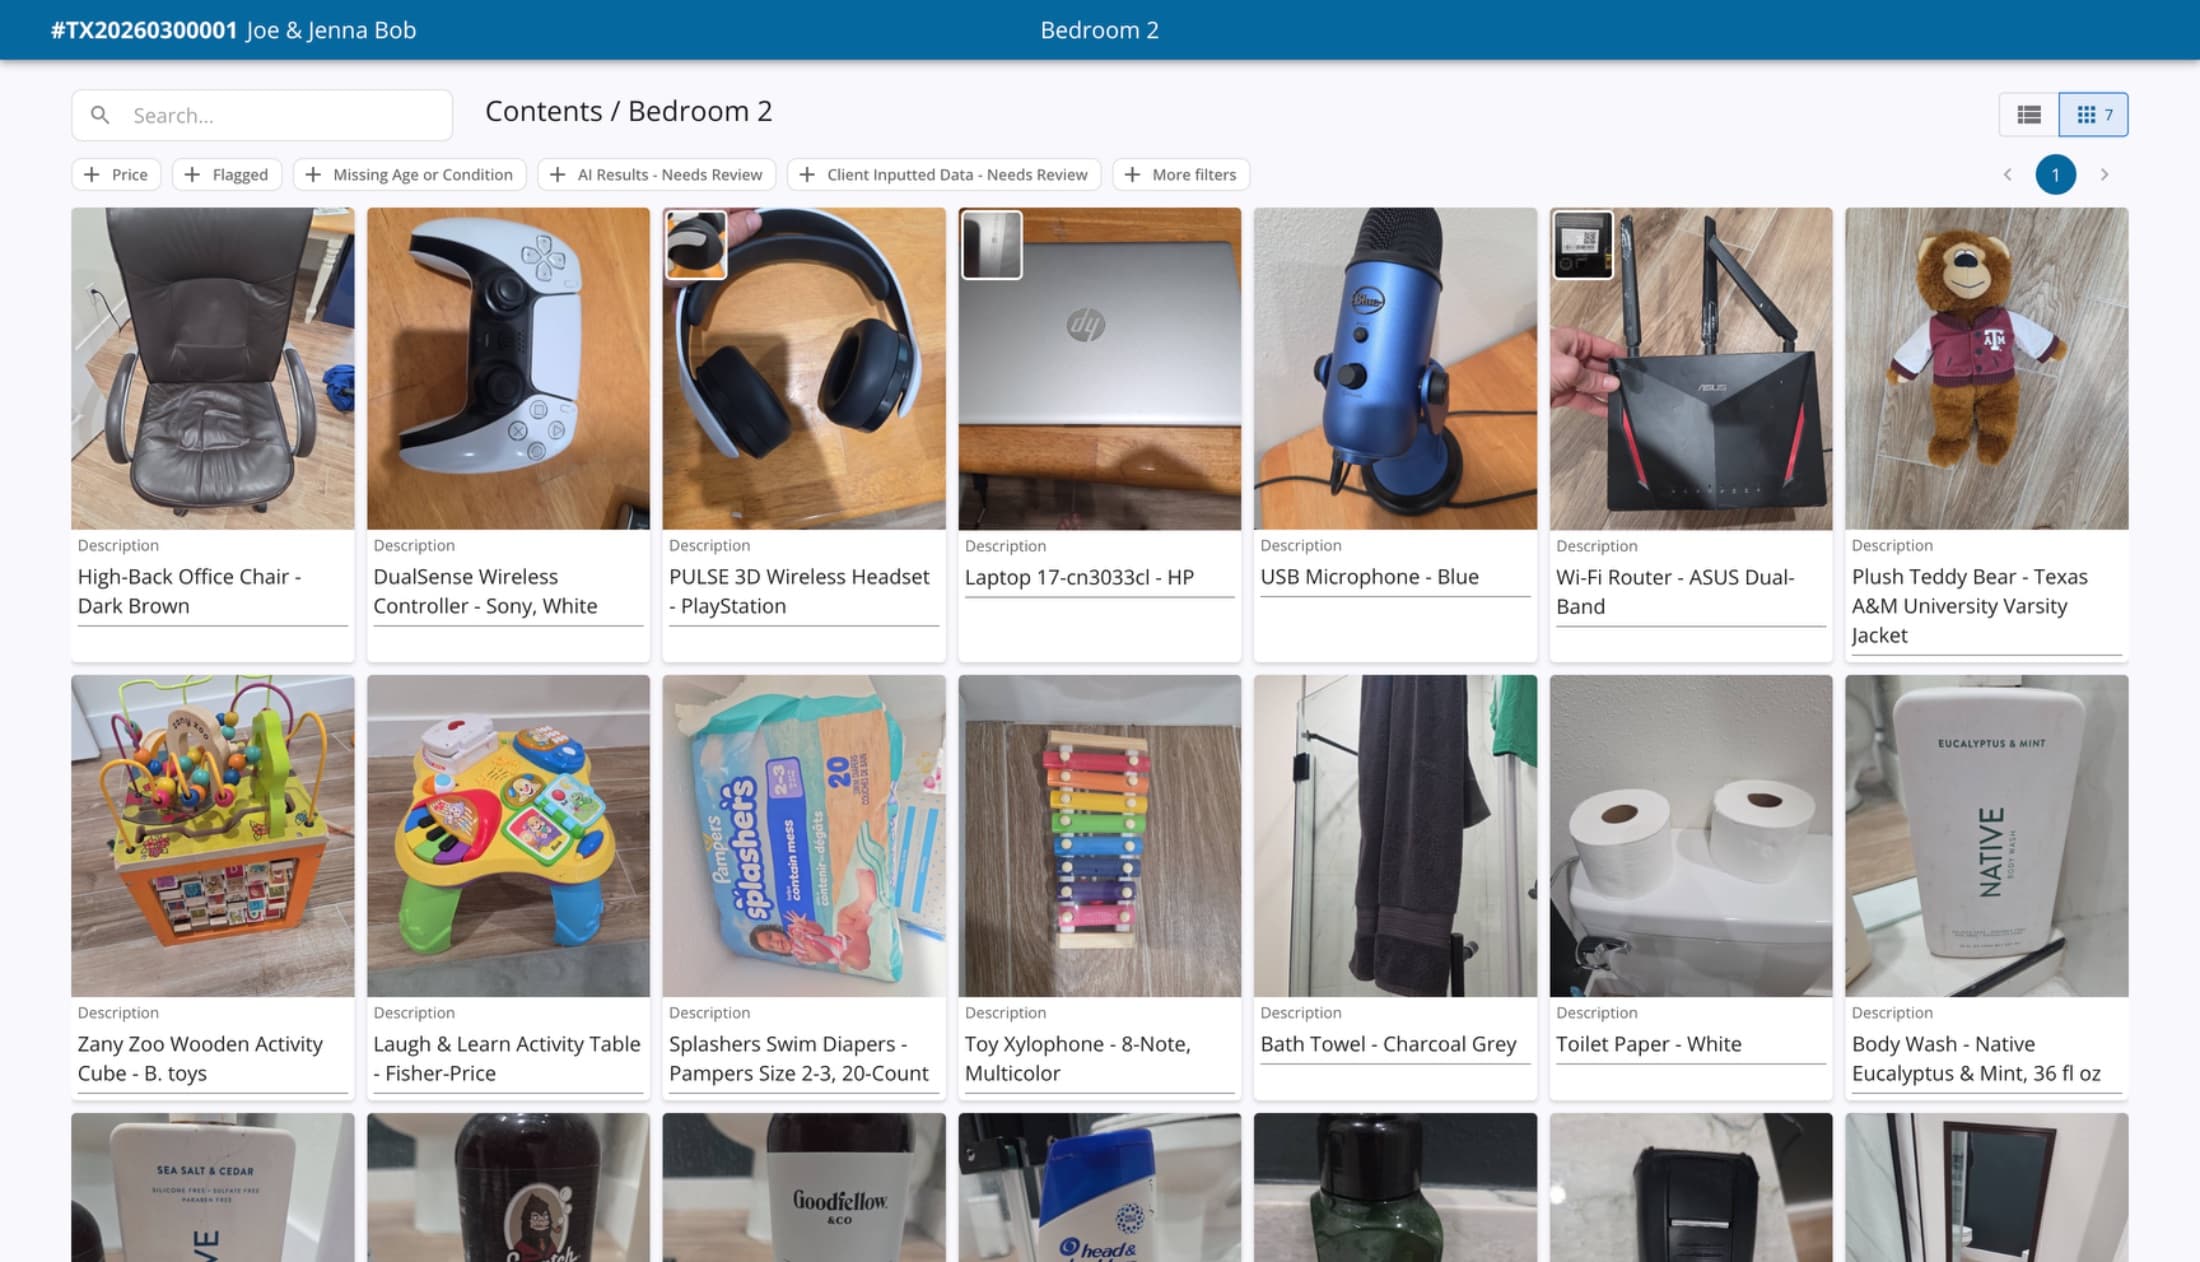This screenshot has width=2200, height=1262.
Task: Add the Price filter
Action: 116,174
